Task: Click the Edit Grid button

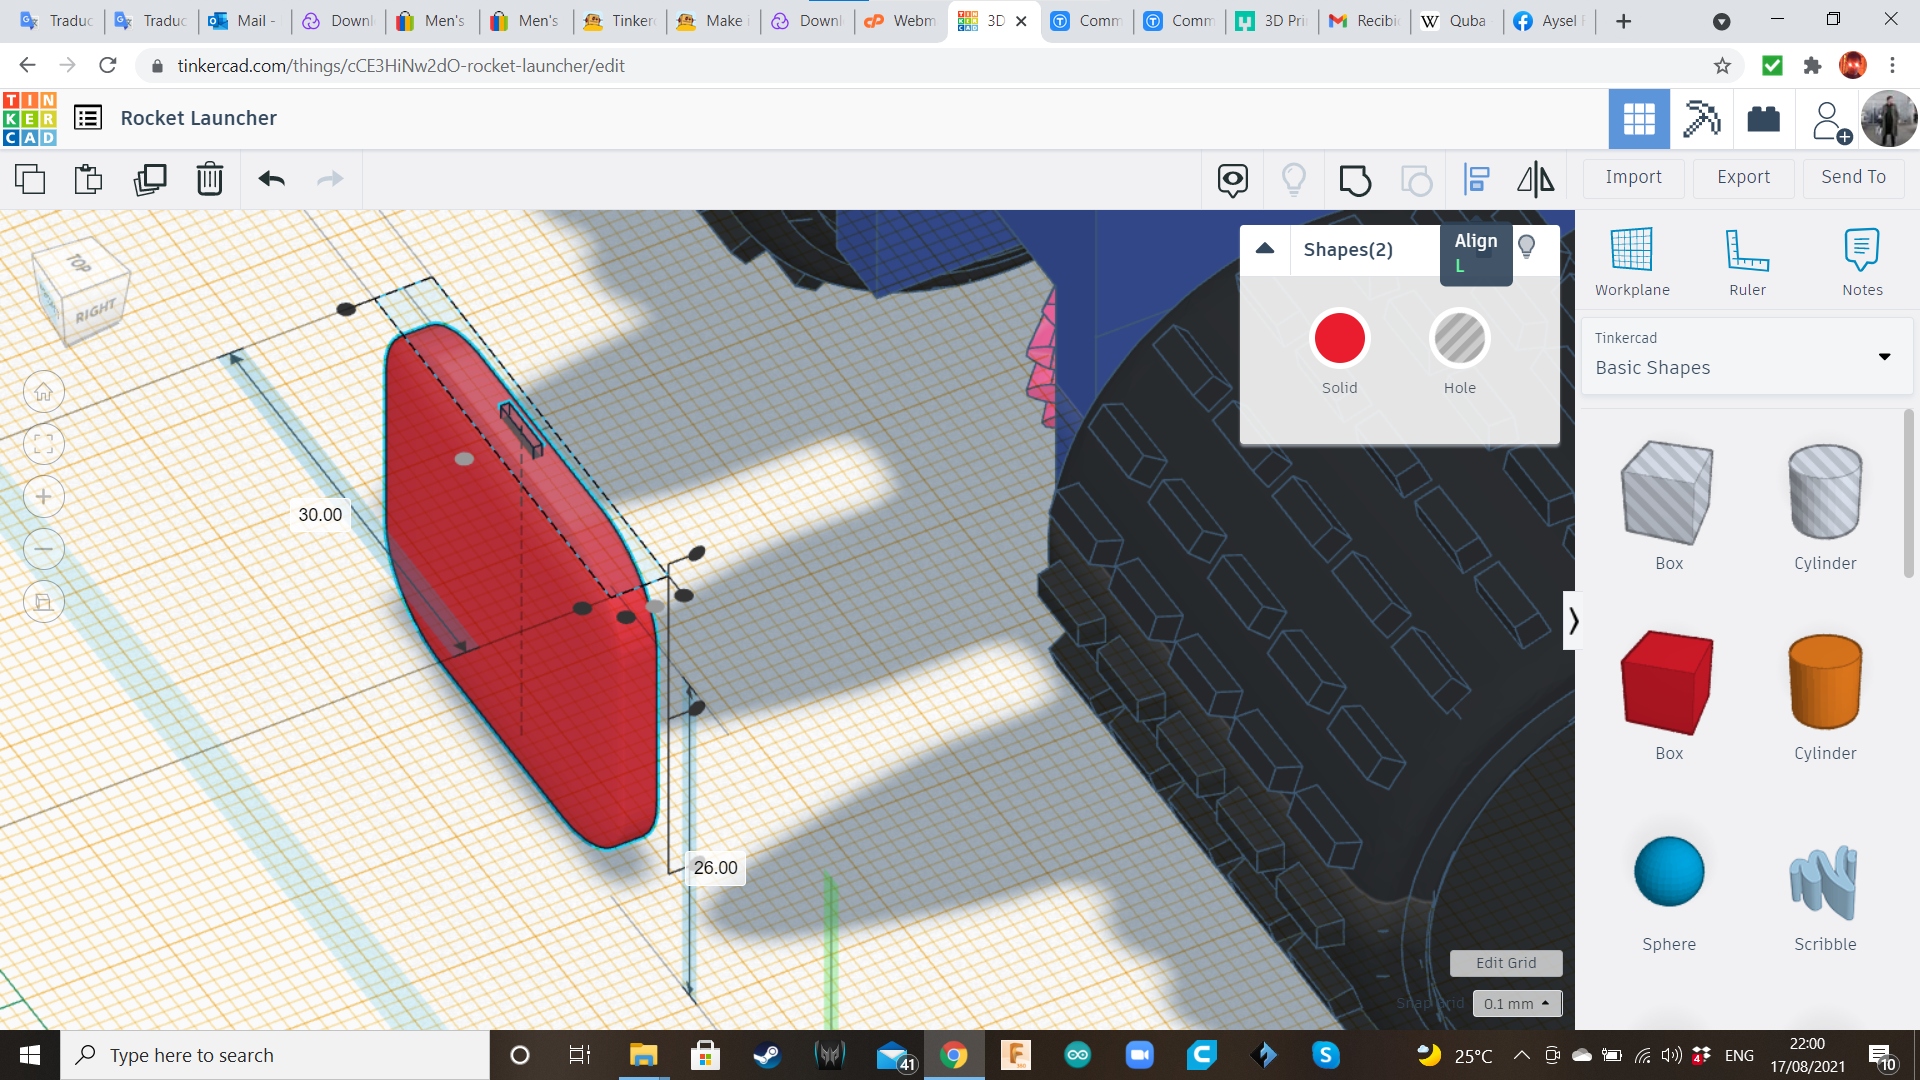Action: pos(1505,962)
